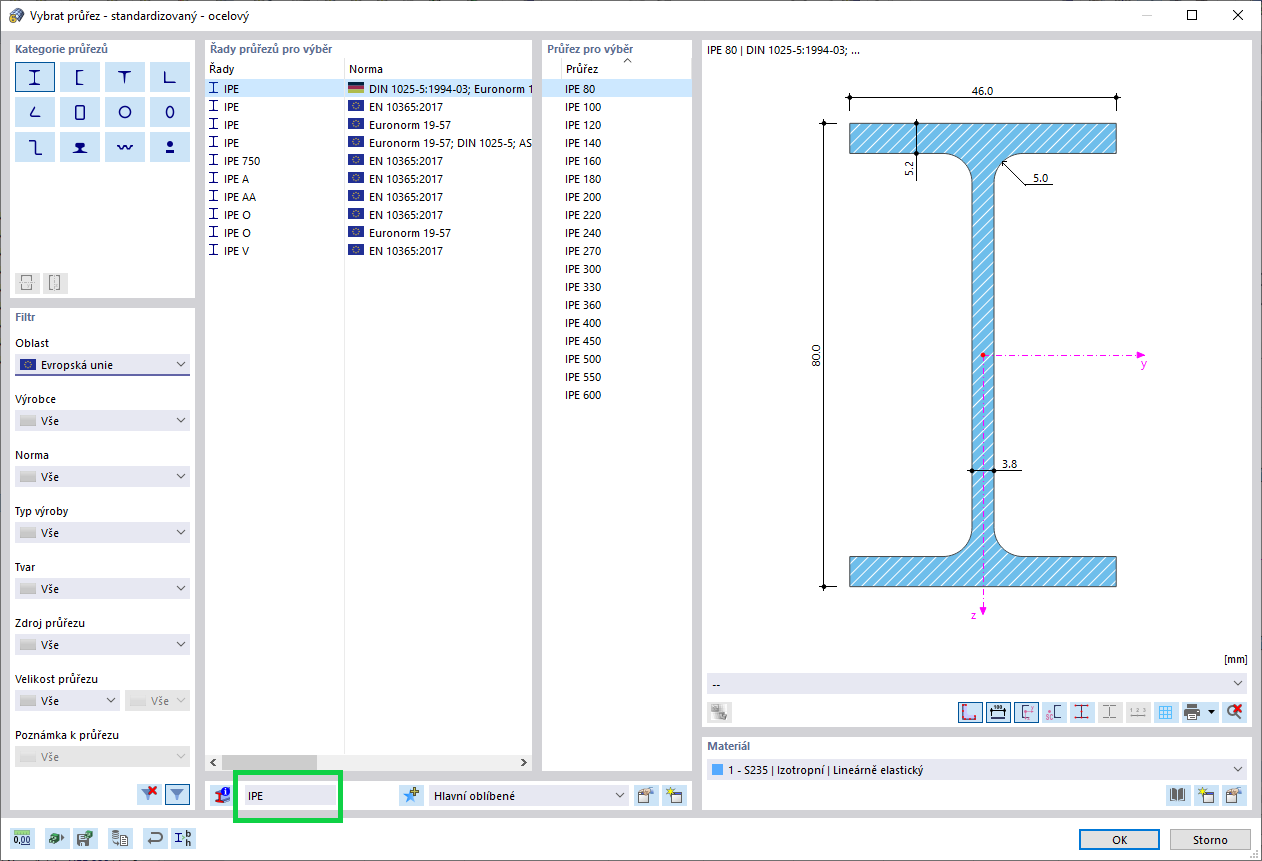The width and height of the screenshot is (1262, 861).
Task: Click the OK button
Action: point(1120,839)
